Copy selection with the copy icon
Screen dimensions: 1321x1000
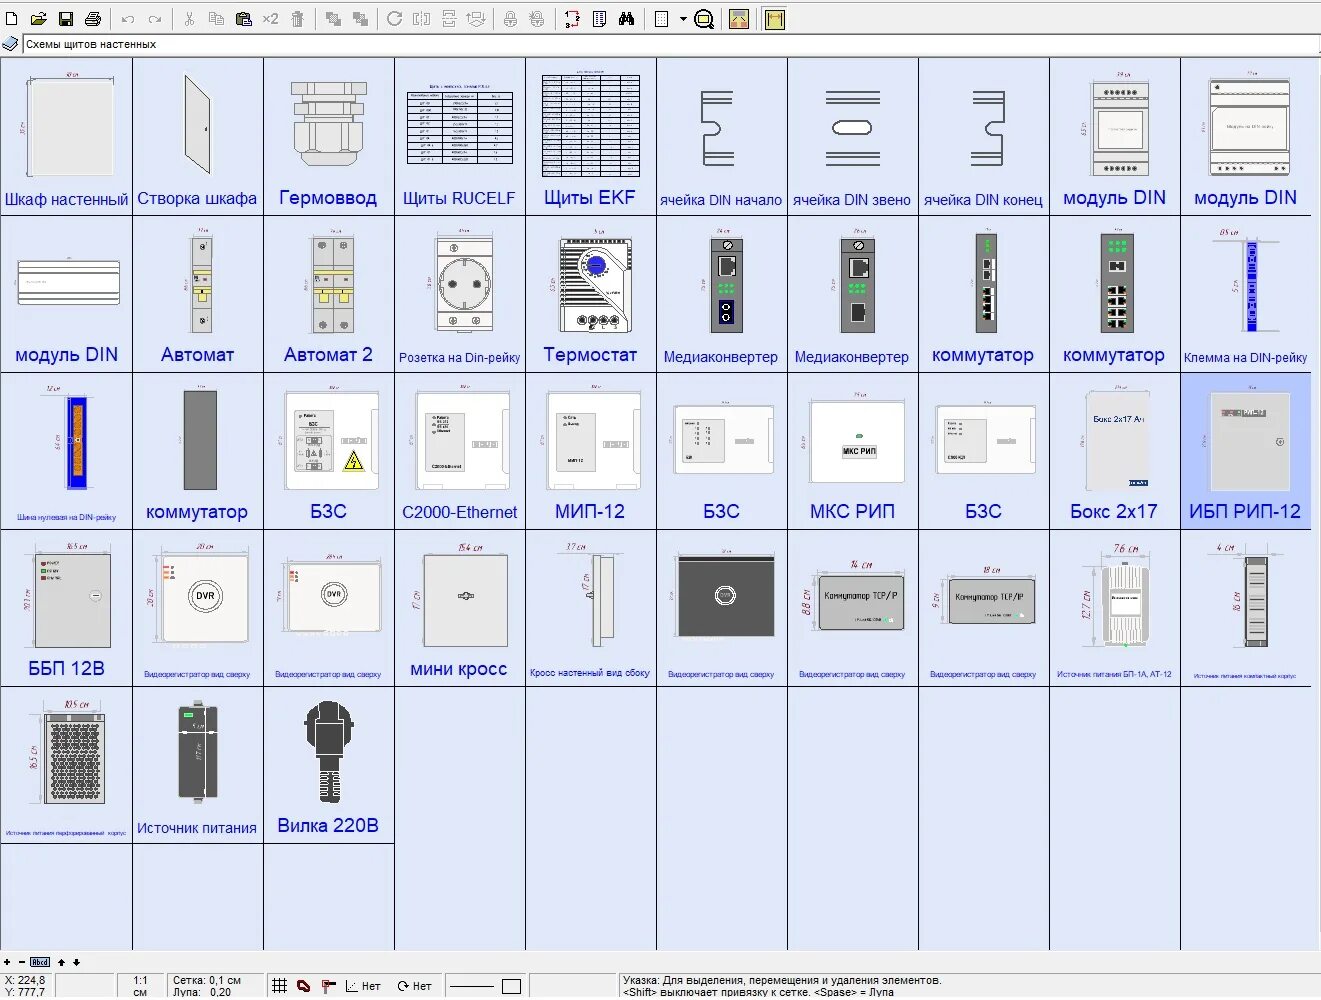[x=216, y=19]
